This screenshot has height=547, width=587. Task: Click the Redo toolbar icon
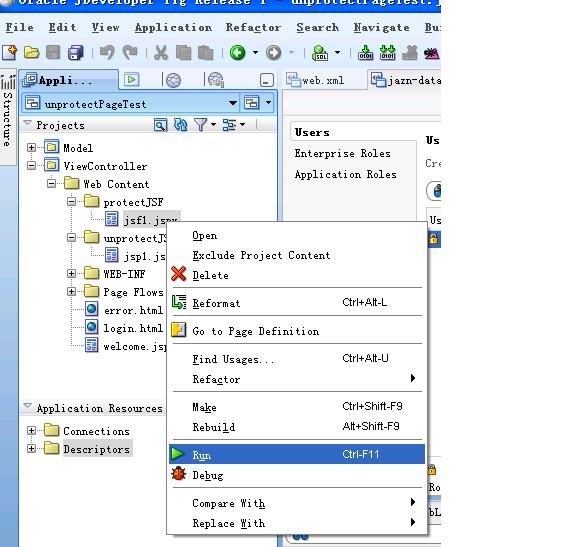(x=130, y=52)
